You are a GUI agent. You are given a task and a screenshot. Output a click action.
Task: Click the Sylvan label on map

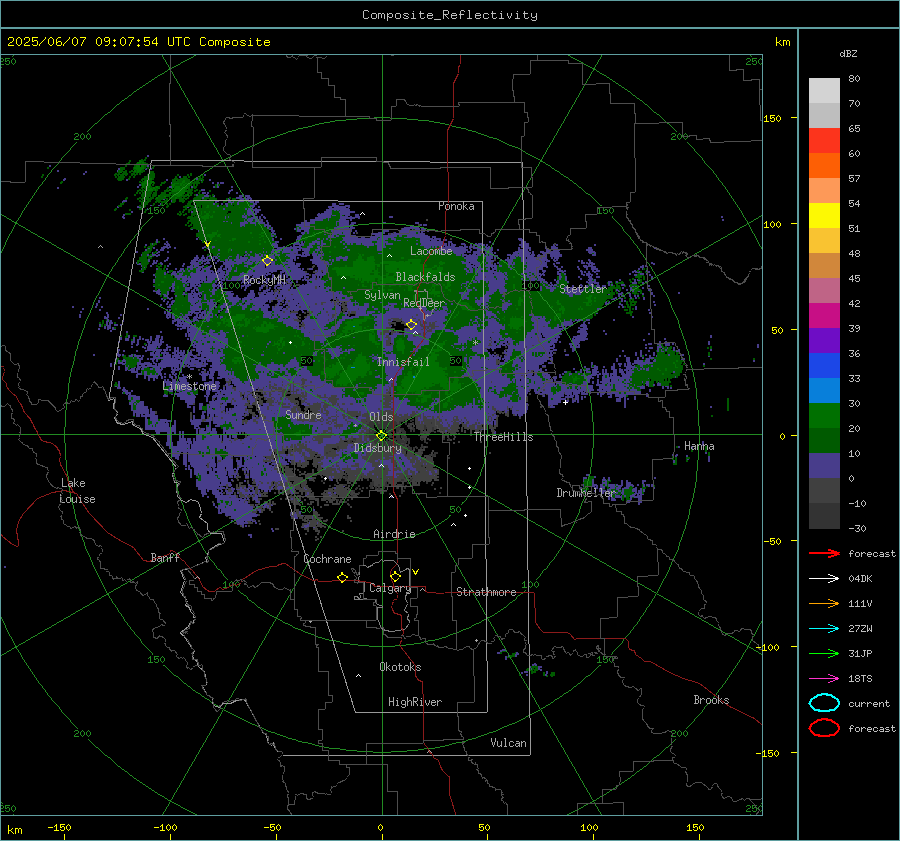[x=382, y=295]
